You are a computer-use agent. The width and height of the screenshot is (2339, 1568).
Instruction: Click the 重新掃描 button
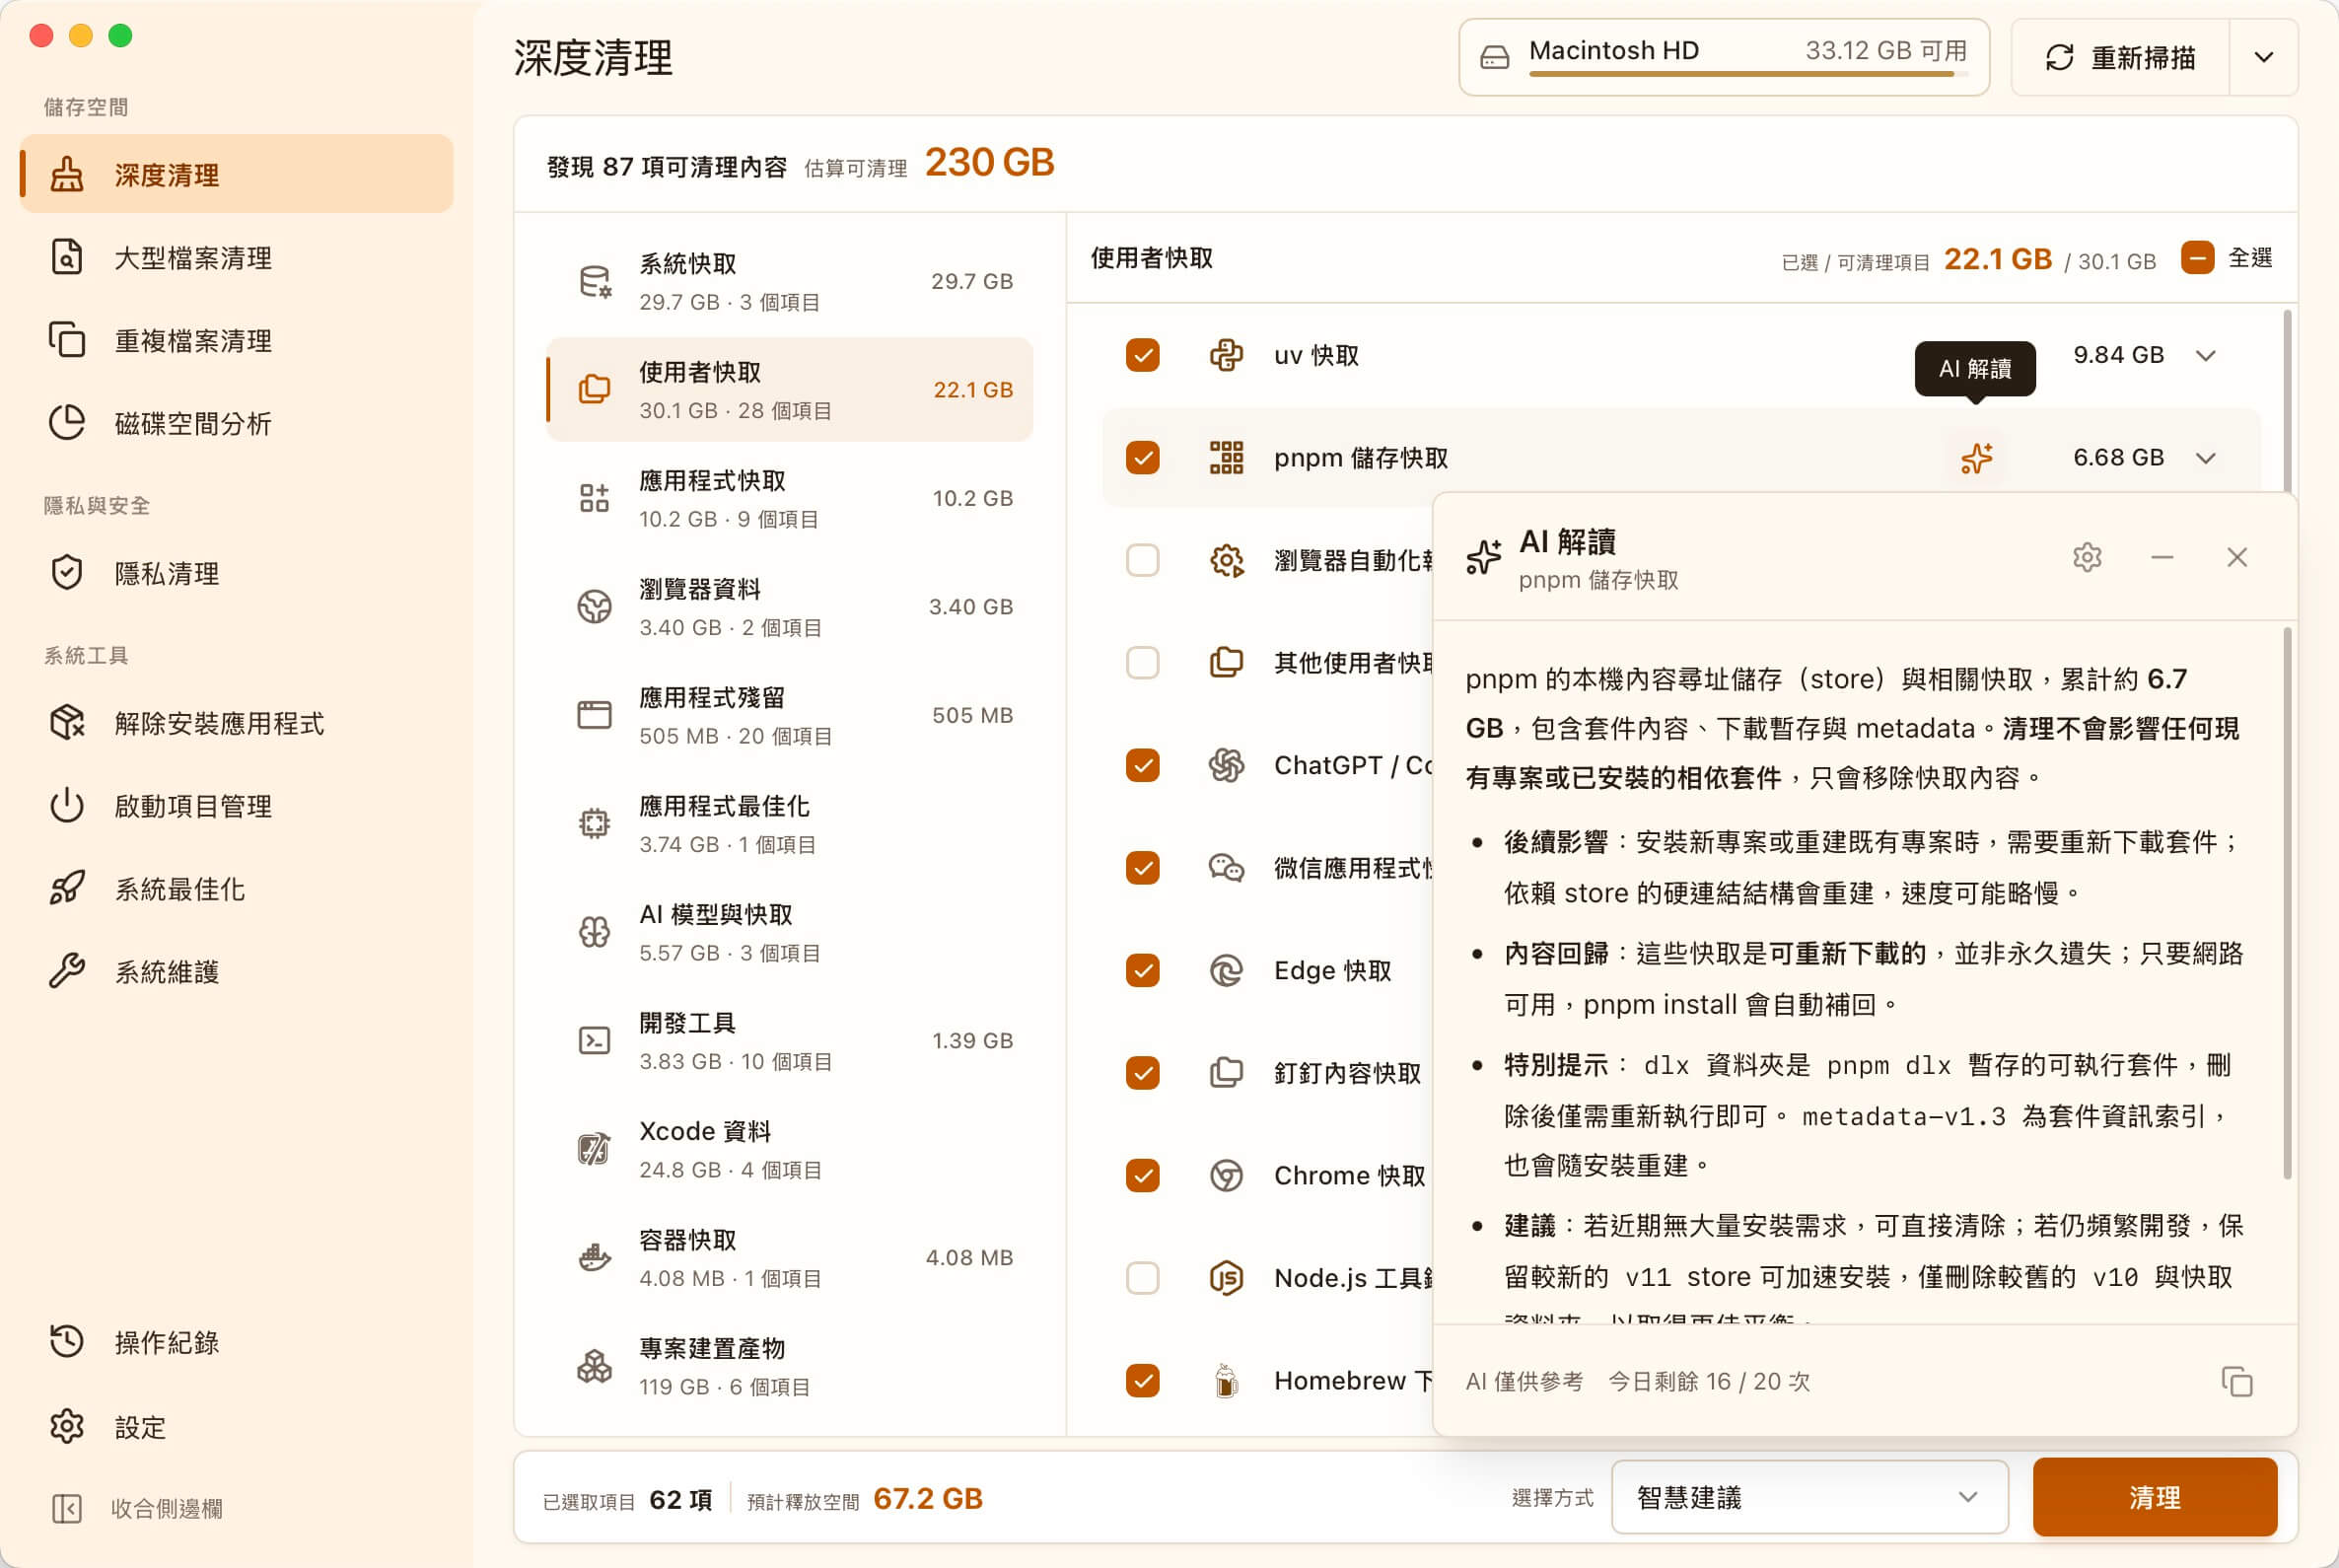point(2120,58)
